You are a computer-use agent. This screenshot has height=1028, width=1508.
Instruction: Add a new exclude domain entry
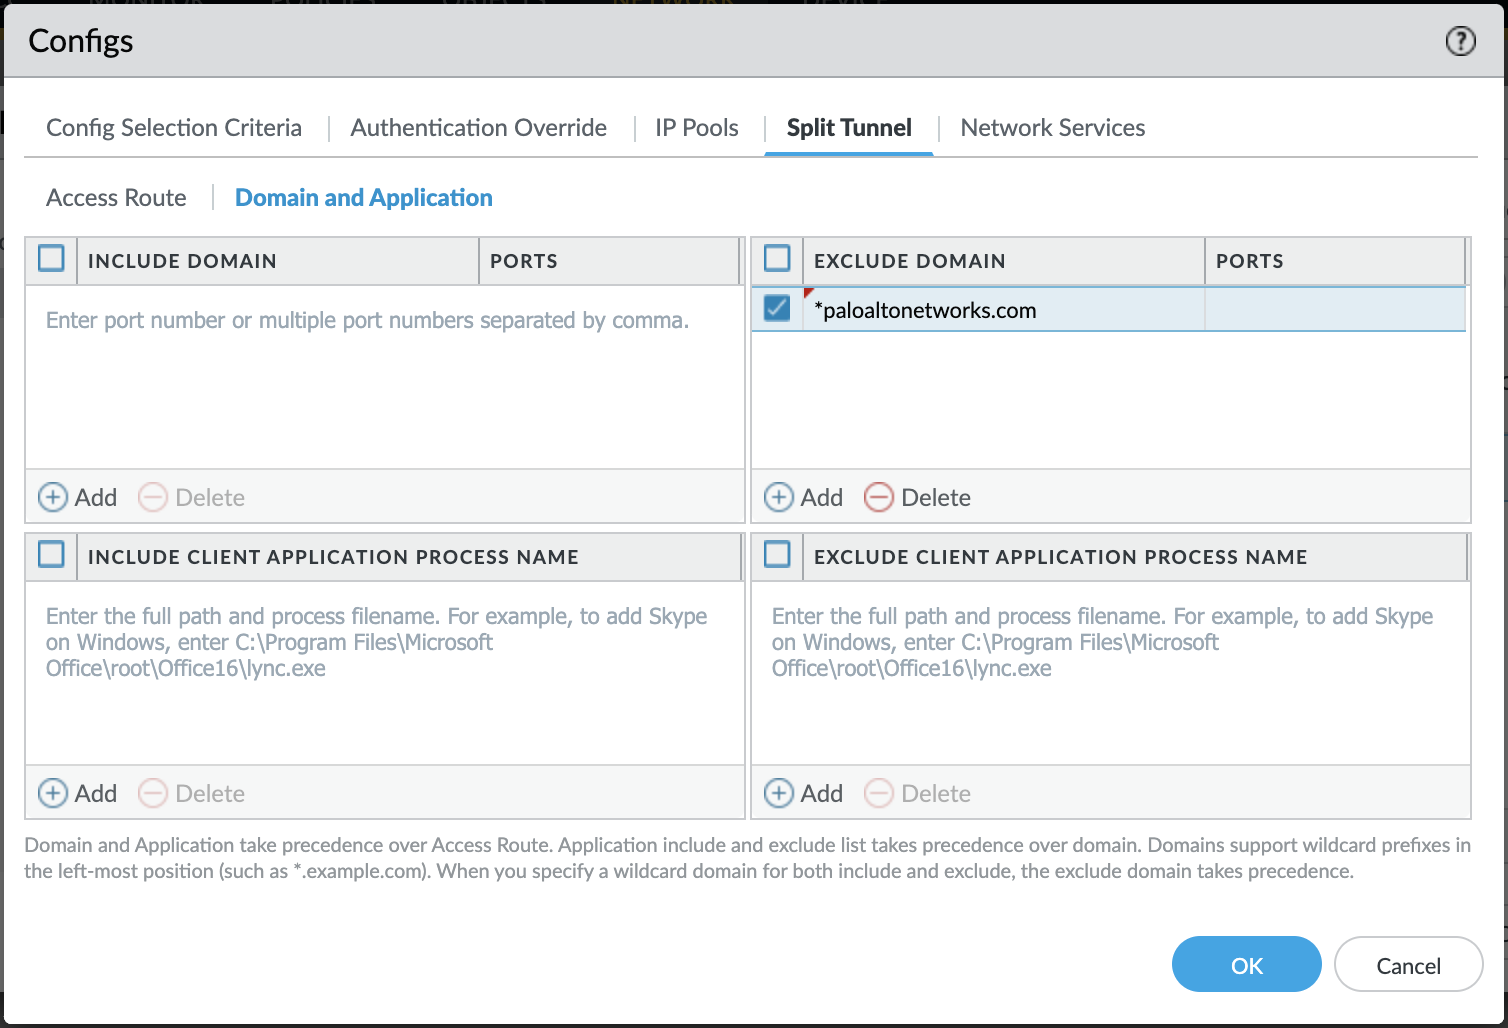click(804, 497)
